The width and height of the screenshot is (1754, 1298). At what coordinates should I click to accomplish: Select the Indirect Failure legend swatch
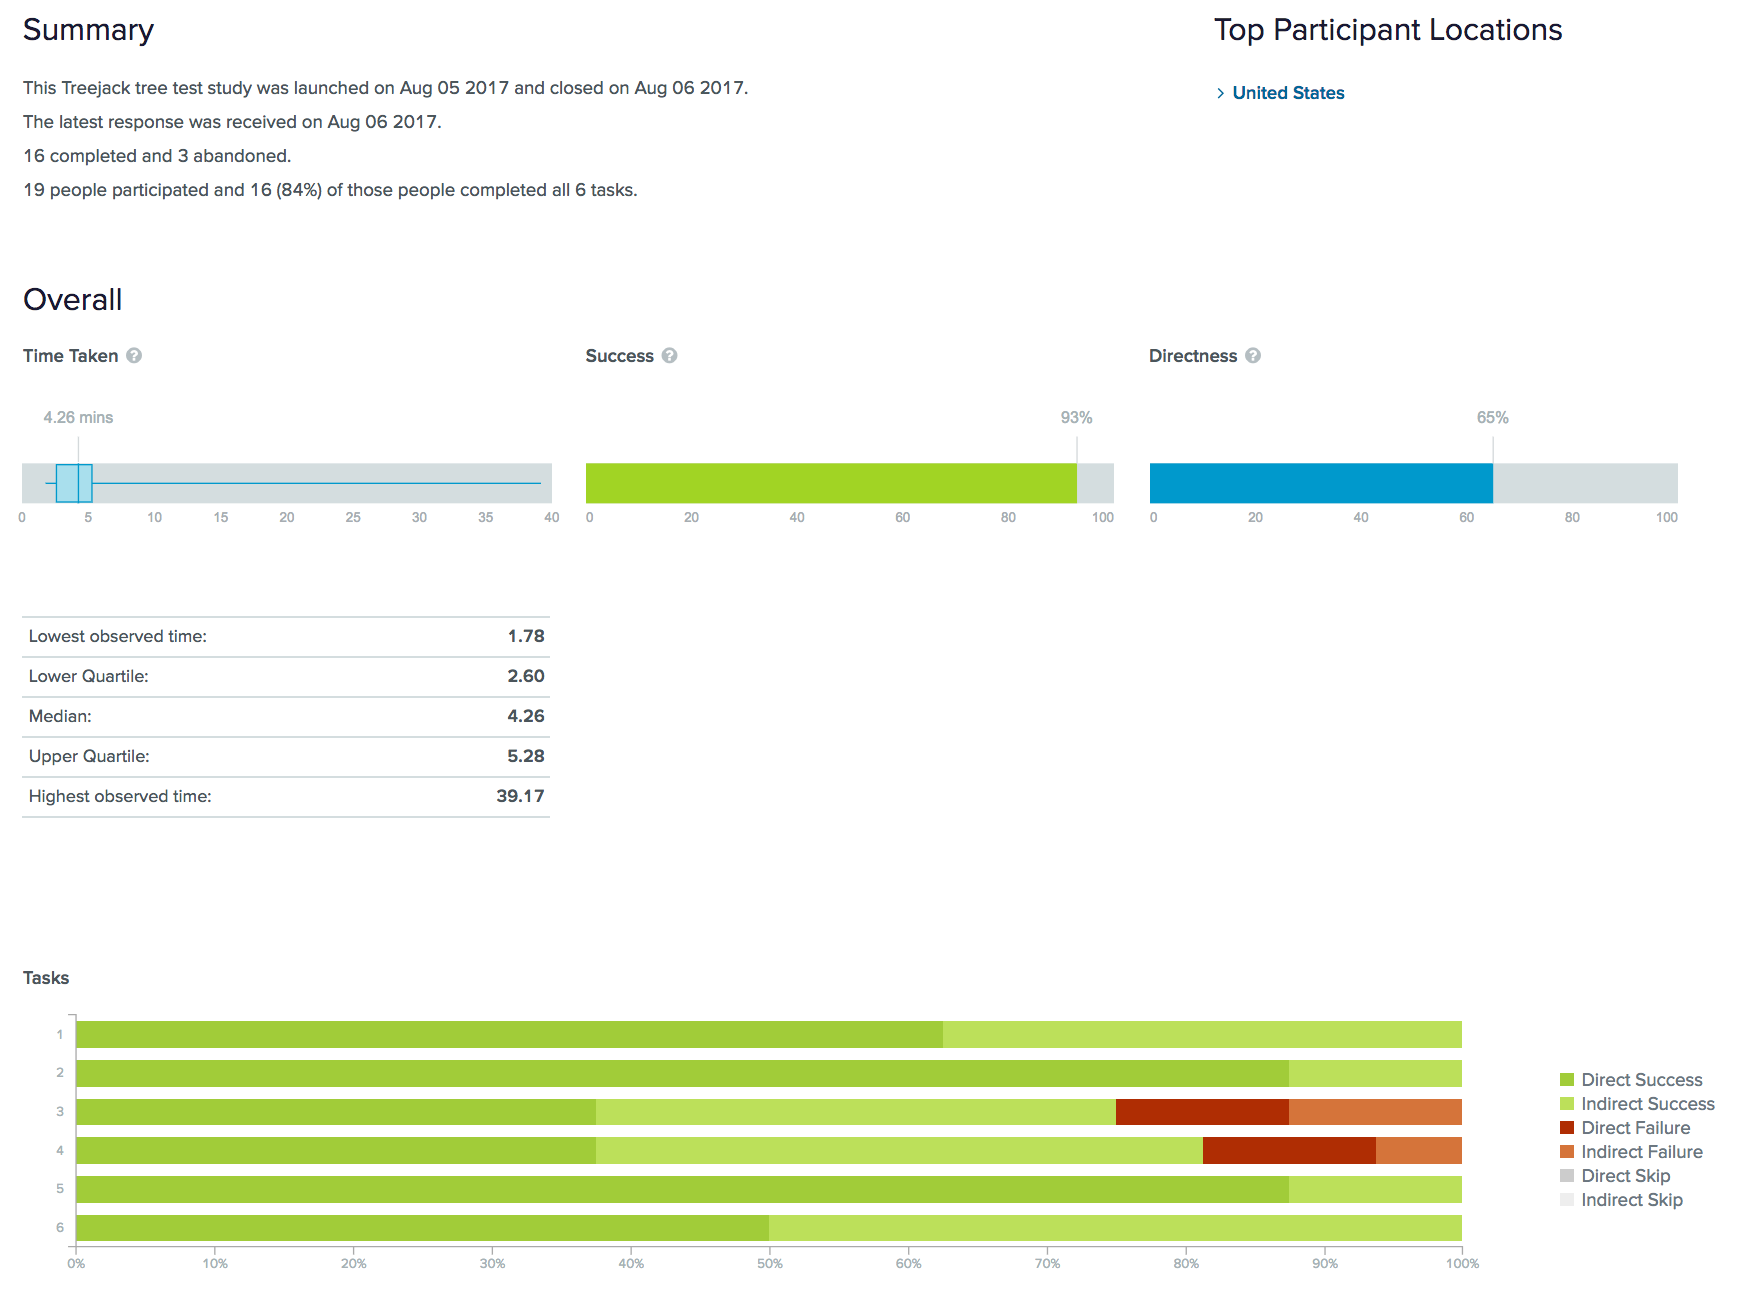[1567, 1152]
